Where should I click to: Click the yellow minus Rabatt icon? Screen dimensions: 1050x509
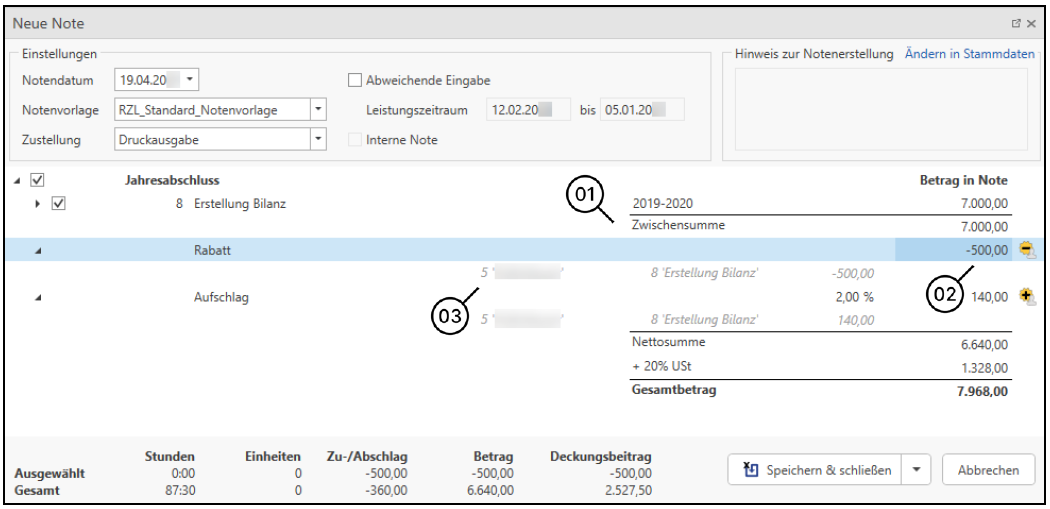click(1026, 250)
